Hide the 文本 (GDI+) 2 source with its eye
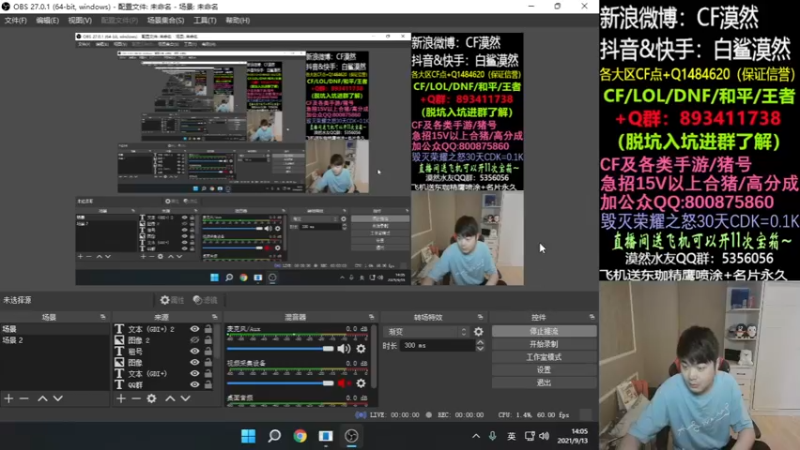800x450 pixels. tap(195, 329)
